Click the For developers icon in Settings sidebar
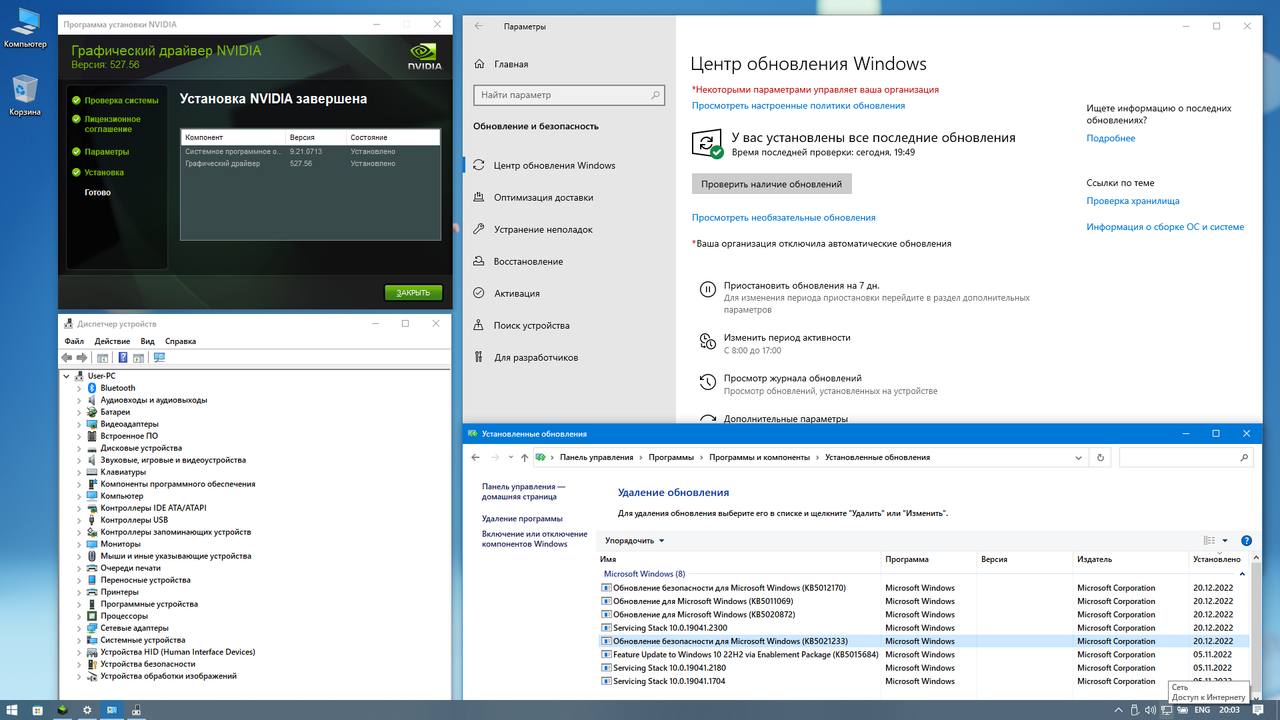This screenshot has width=1280, height=720. tap(479, 358)
